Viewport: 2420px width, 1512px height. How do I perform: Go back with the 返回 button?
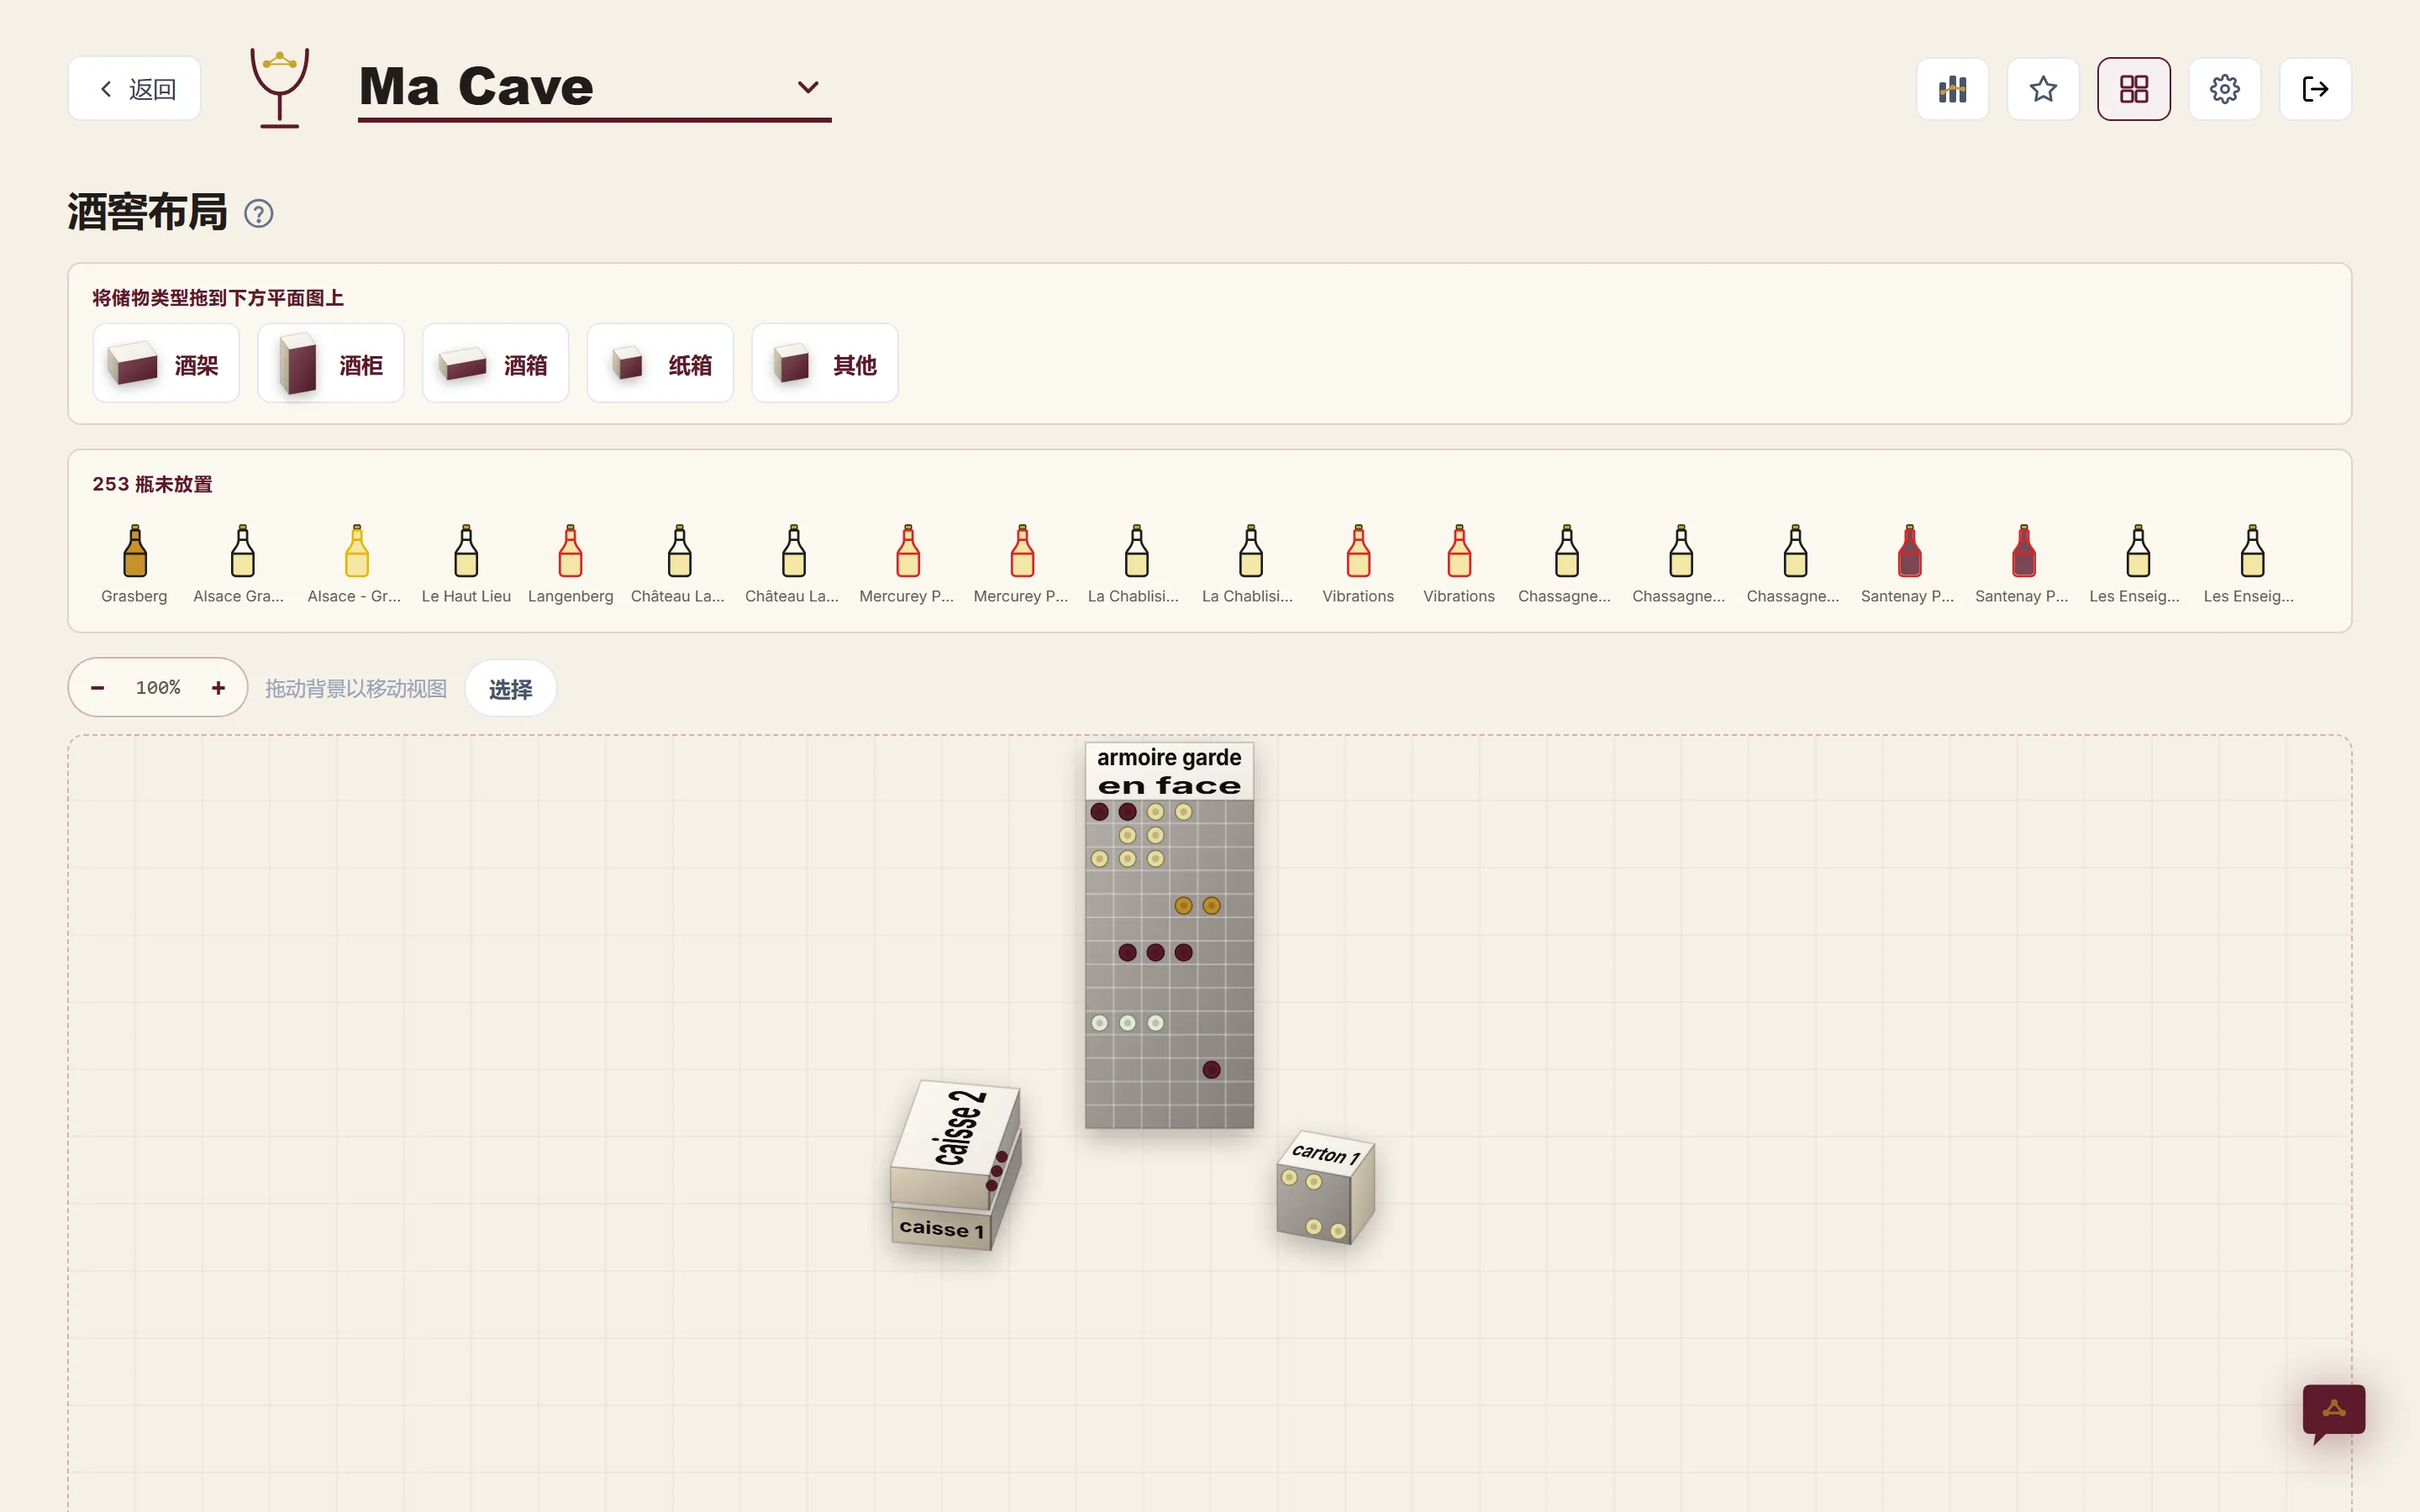(135, 89)
